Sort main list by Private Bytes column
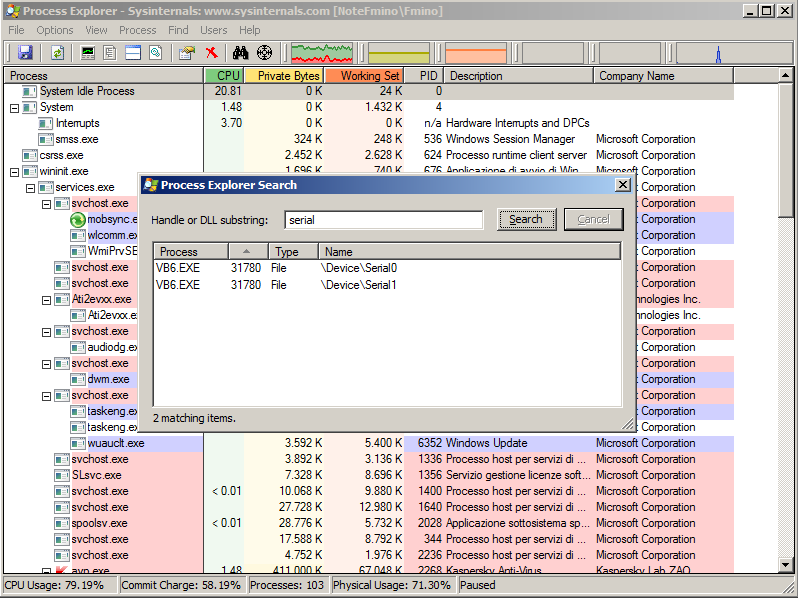The image size is (798, 598). (x=284, y=75)
